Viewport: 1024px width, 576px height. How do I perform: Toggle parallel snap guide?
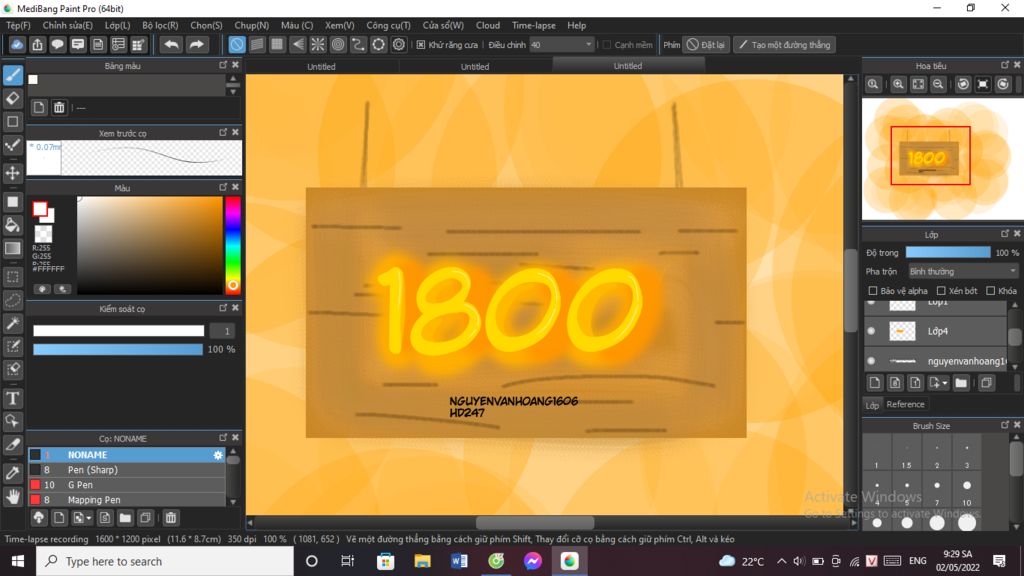click(257, 44)
